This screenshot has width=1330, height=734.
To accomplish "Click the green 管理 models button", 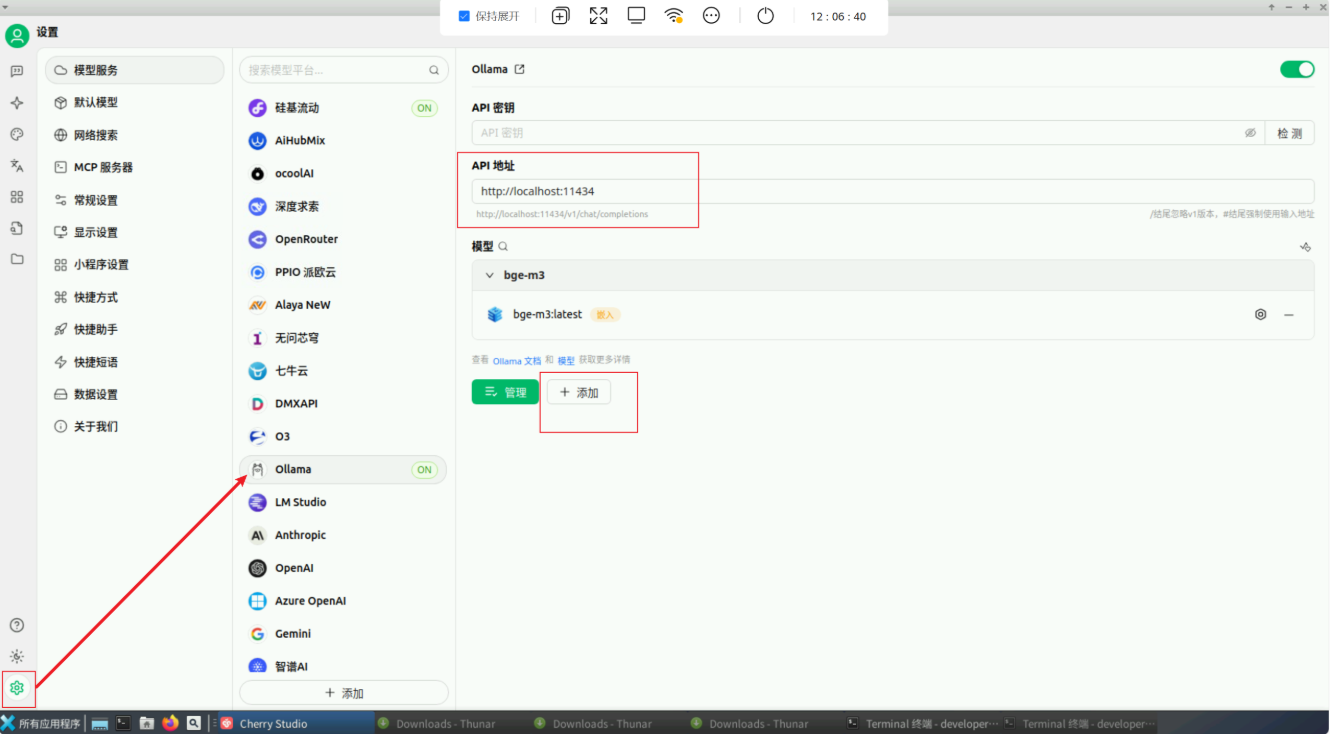I will pyautogui.click(x=505, y=392).
